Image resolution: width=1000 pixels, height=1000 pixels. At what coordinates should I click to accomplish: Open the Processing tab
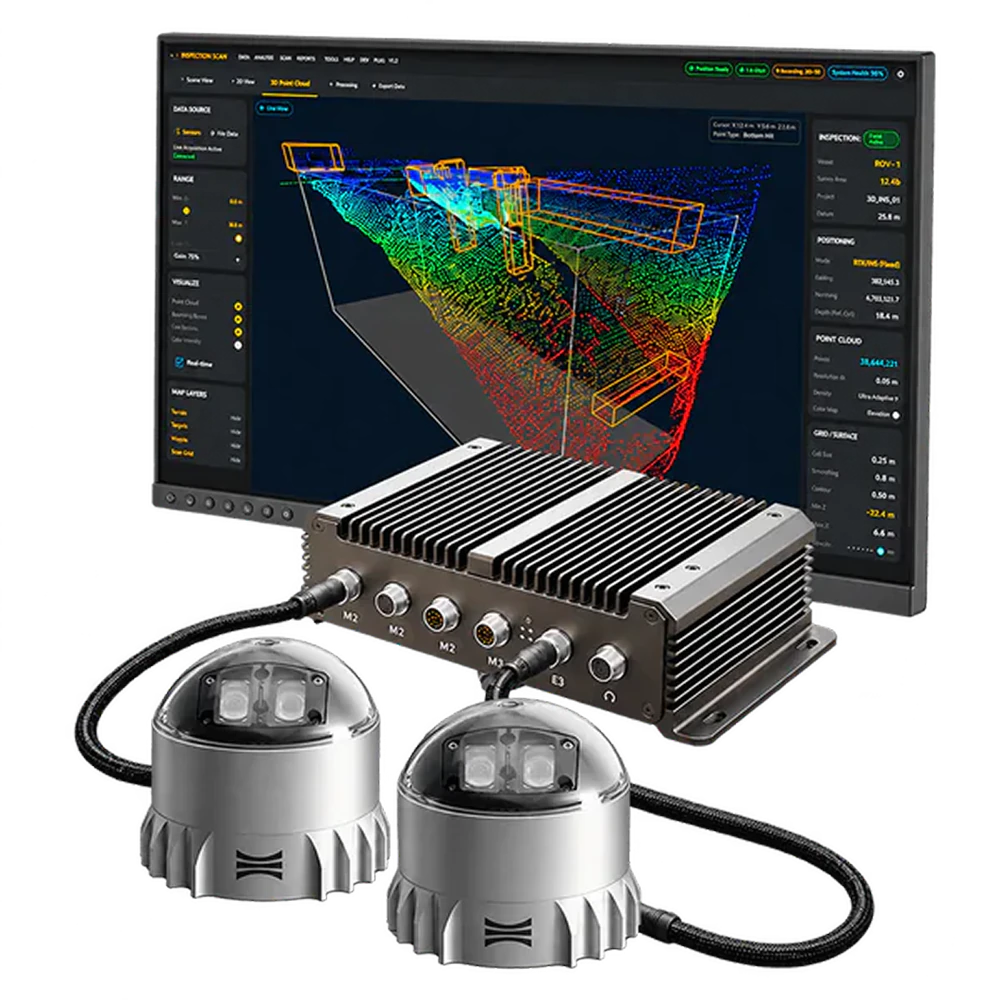(x=344, y=85)
